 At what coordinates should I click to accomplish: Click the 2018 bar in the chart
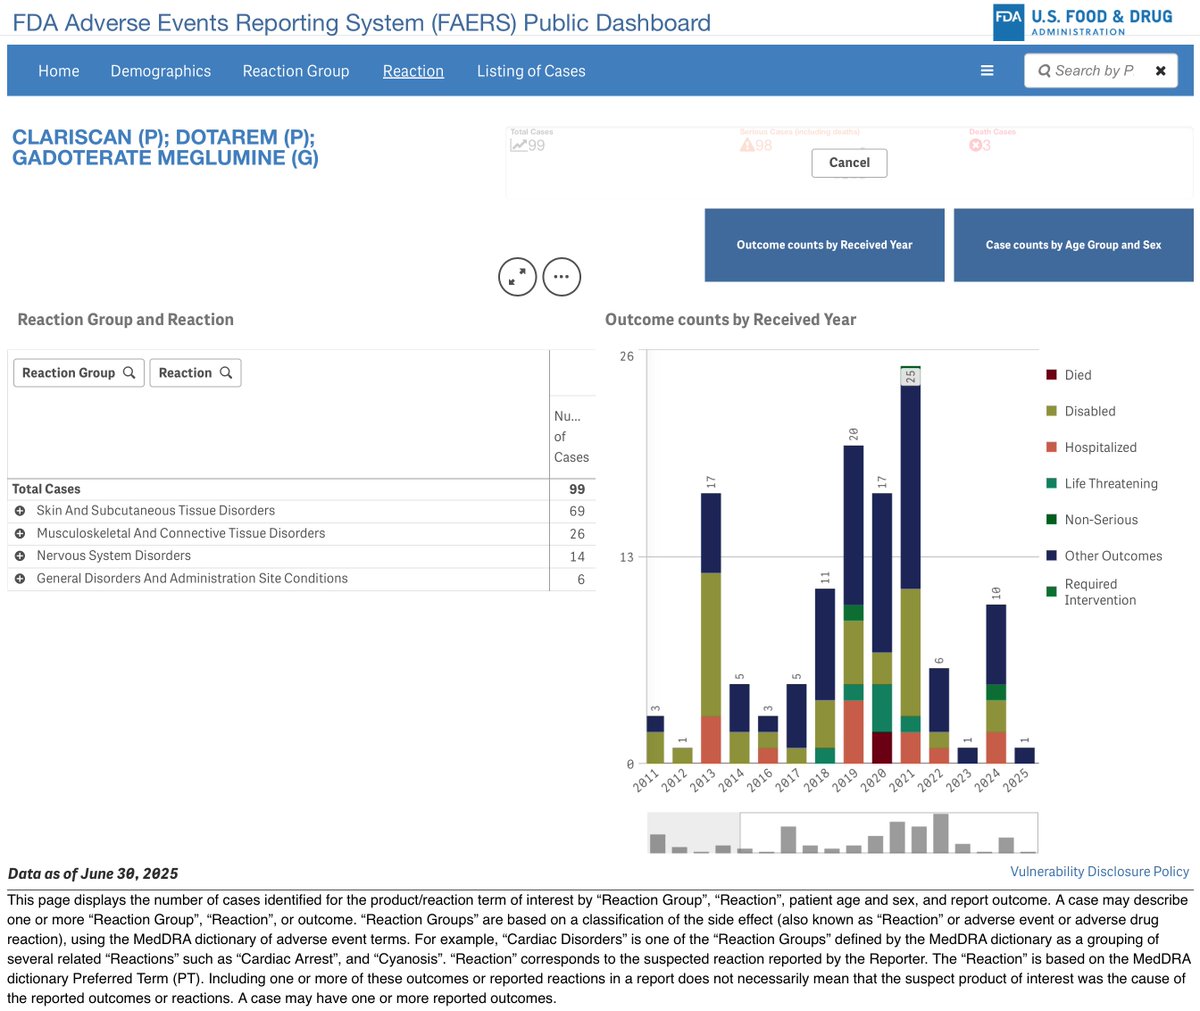point(825,676)
